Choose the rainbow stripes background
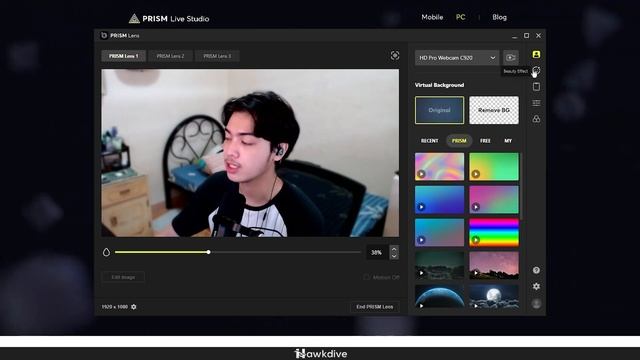Screen dimensions: 640x360 (x=494, y=232)
